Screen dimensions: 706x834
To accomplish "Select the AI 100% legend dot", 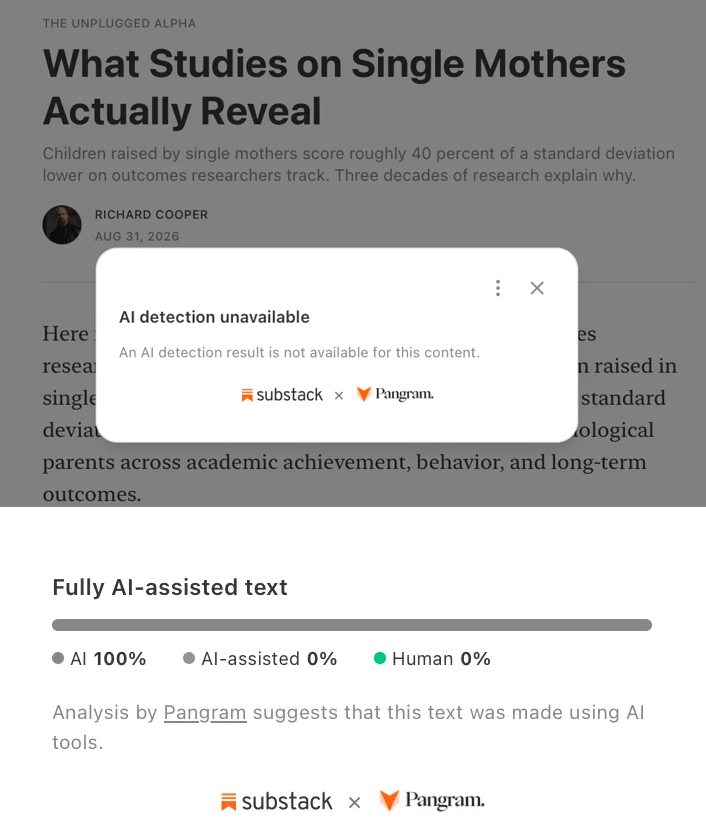I will click(58, 658).
